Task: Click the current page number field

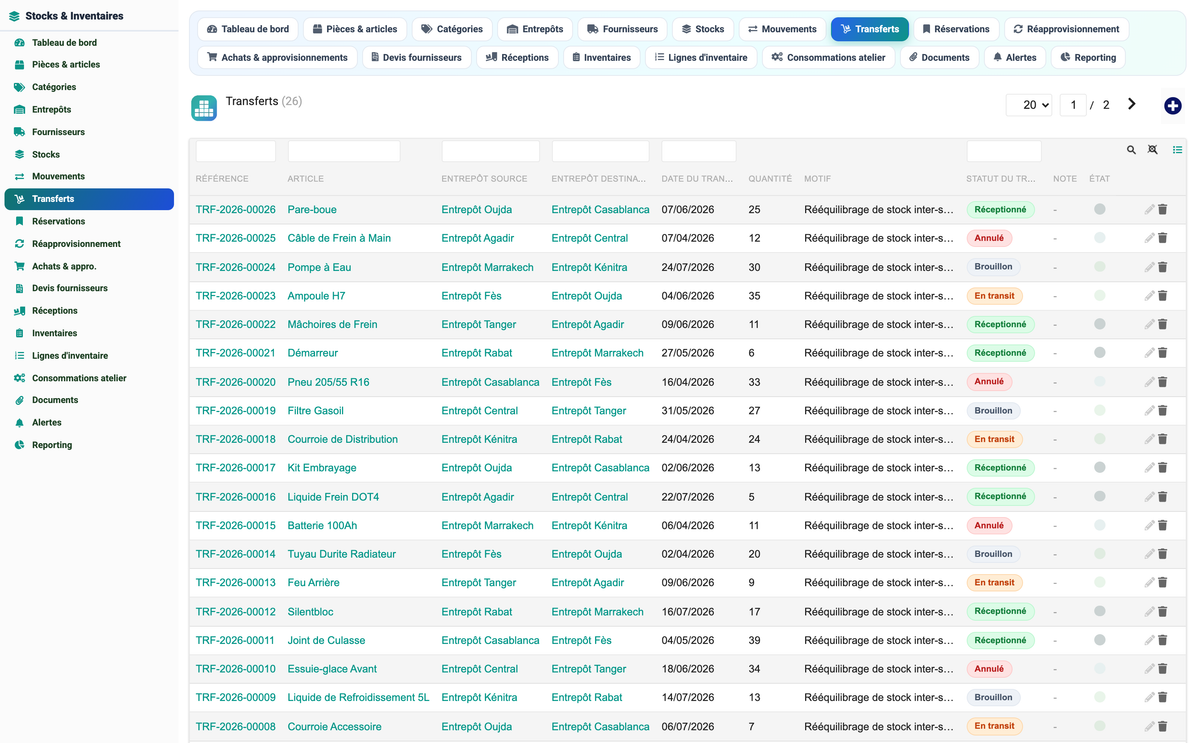Action: pyautogui.click(x=1073, y=105)
